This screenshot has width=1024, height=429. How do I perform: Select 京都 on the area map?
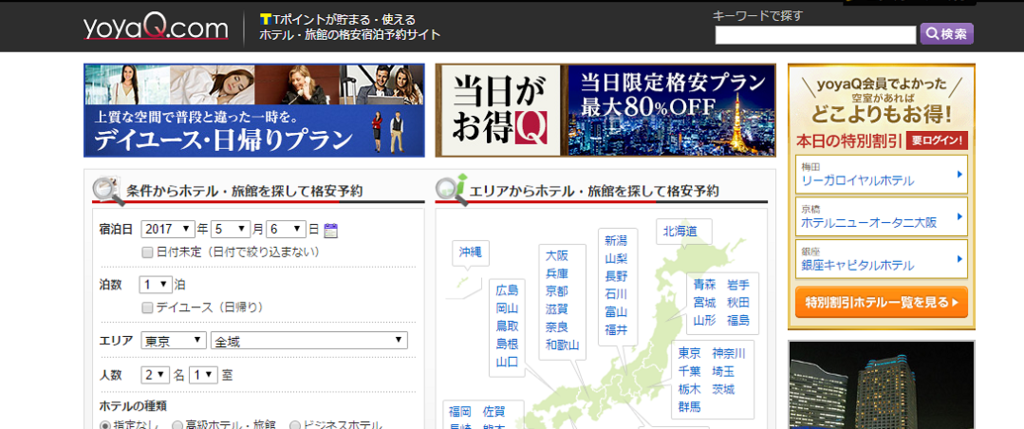tap(557, 291)
